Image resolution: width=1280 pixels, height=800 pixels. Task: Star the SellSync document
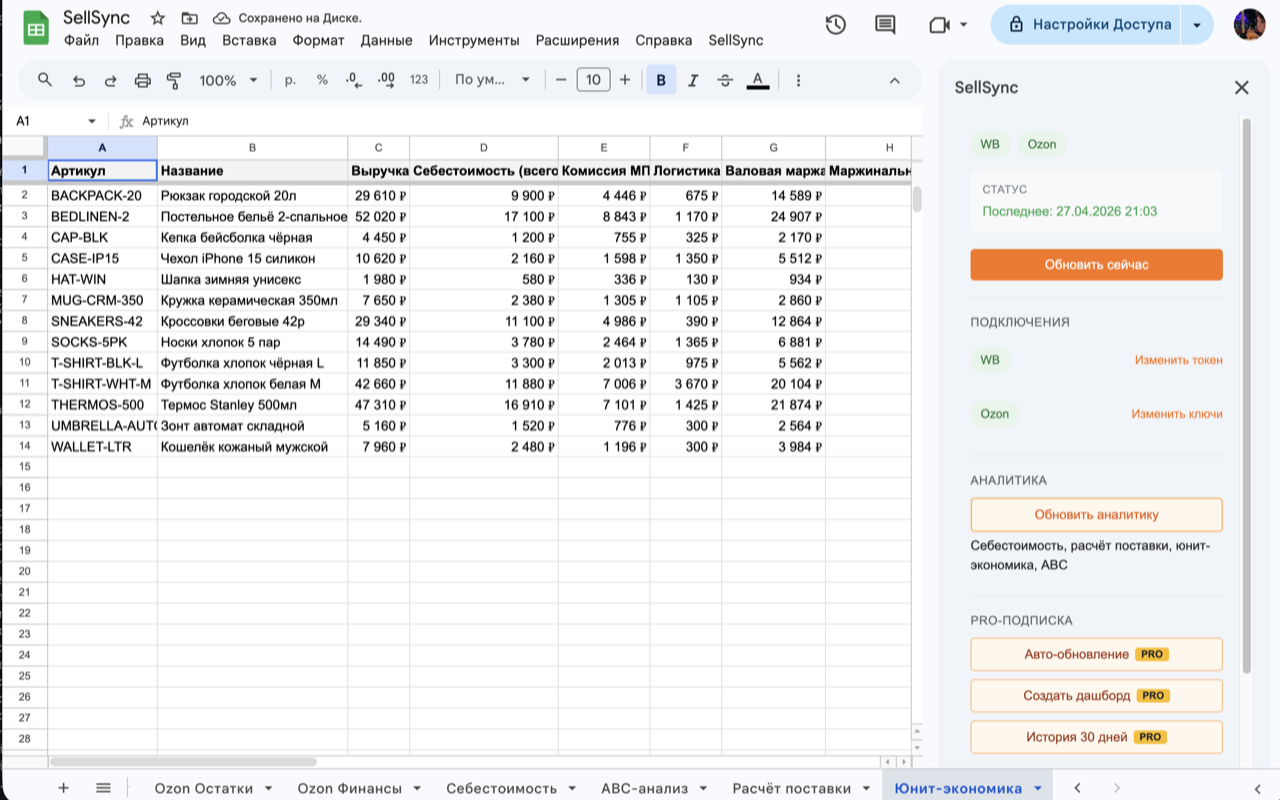157,18
